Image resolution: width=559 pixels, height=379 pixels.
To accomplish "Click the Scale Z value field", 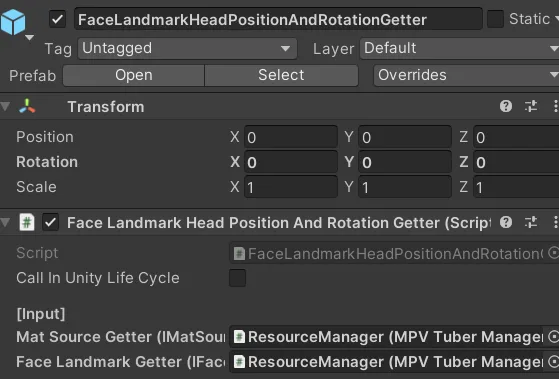I will click(x=516, y=187).
